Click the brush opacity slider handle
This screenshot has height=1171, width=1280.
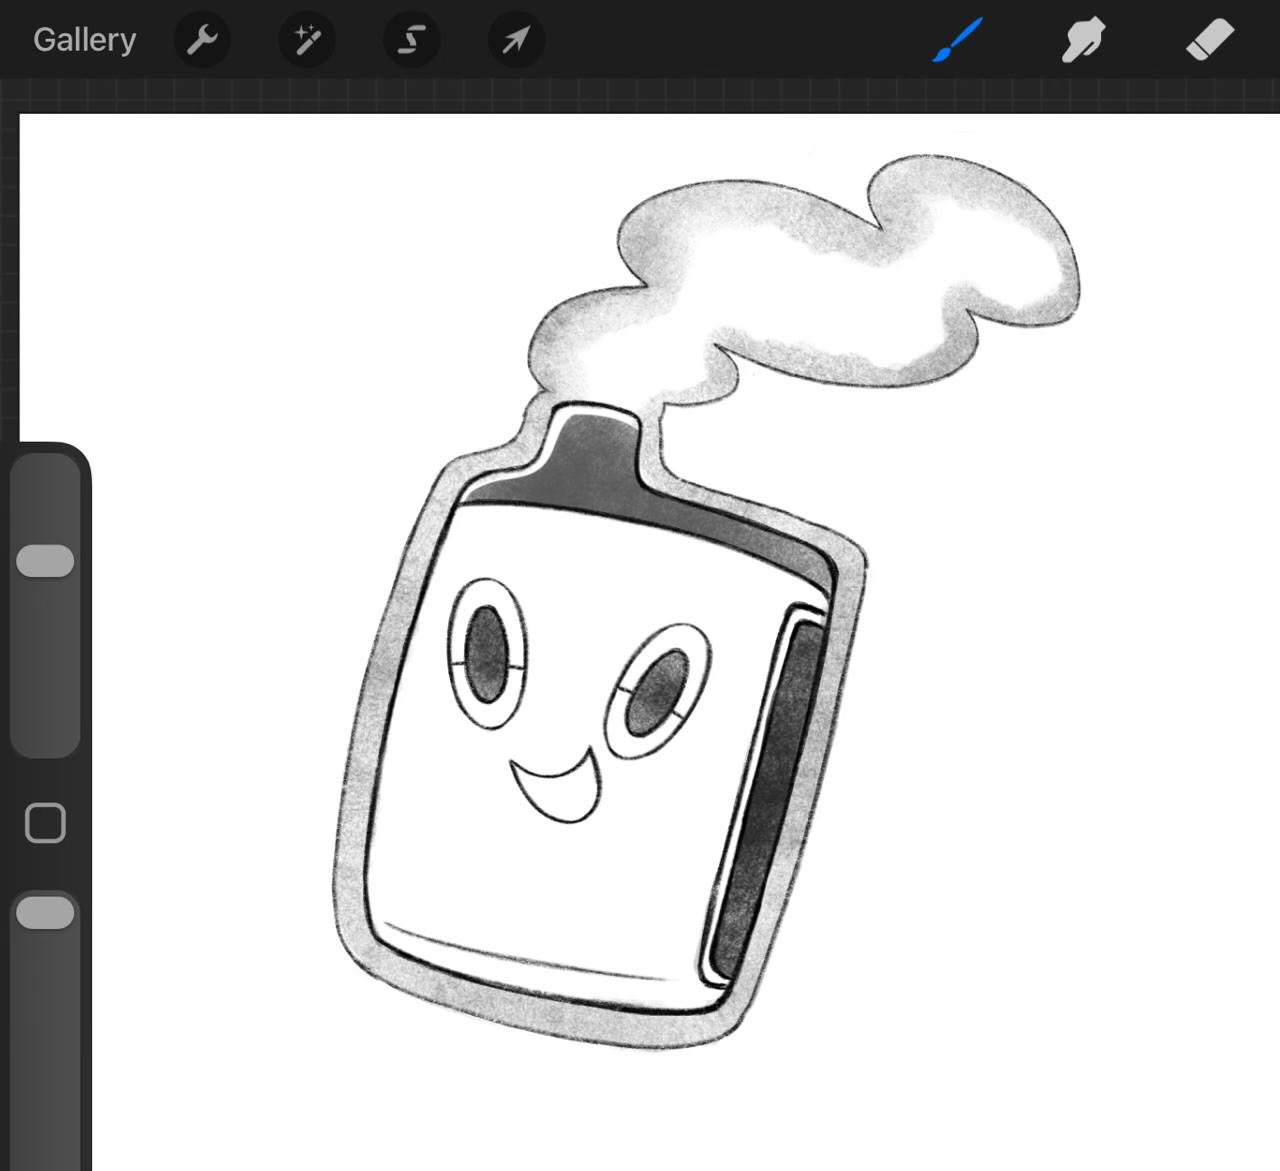45,913
